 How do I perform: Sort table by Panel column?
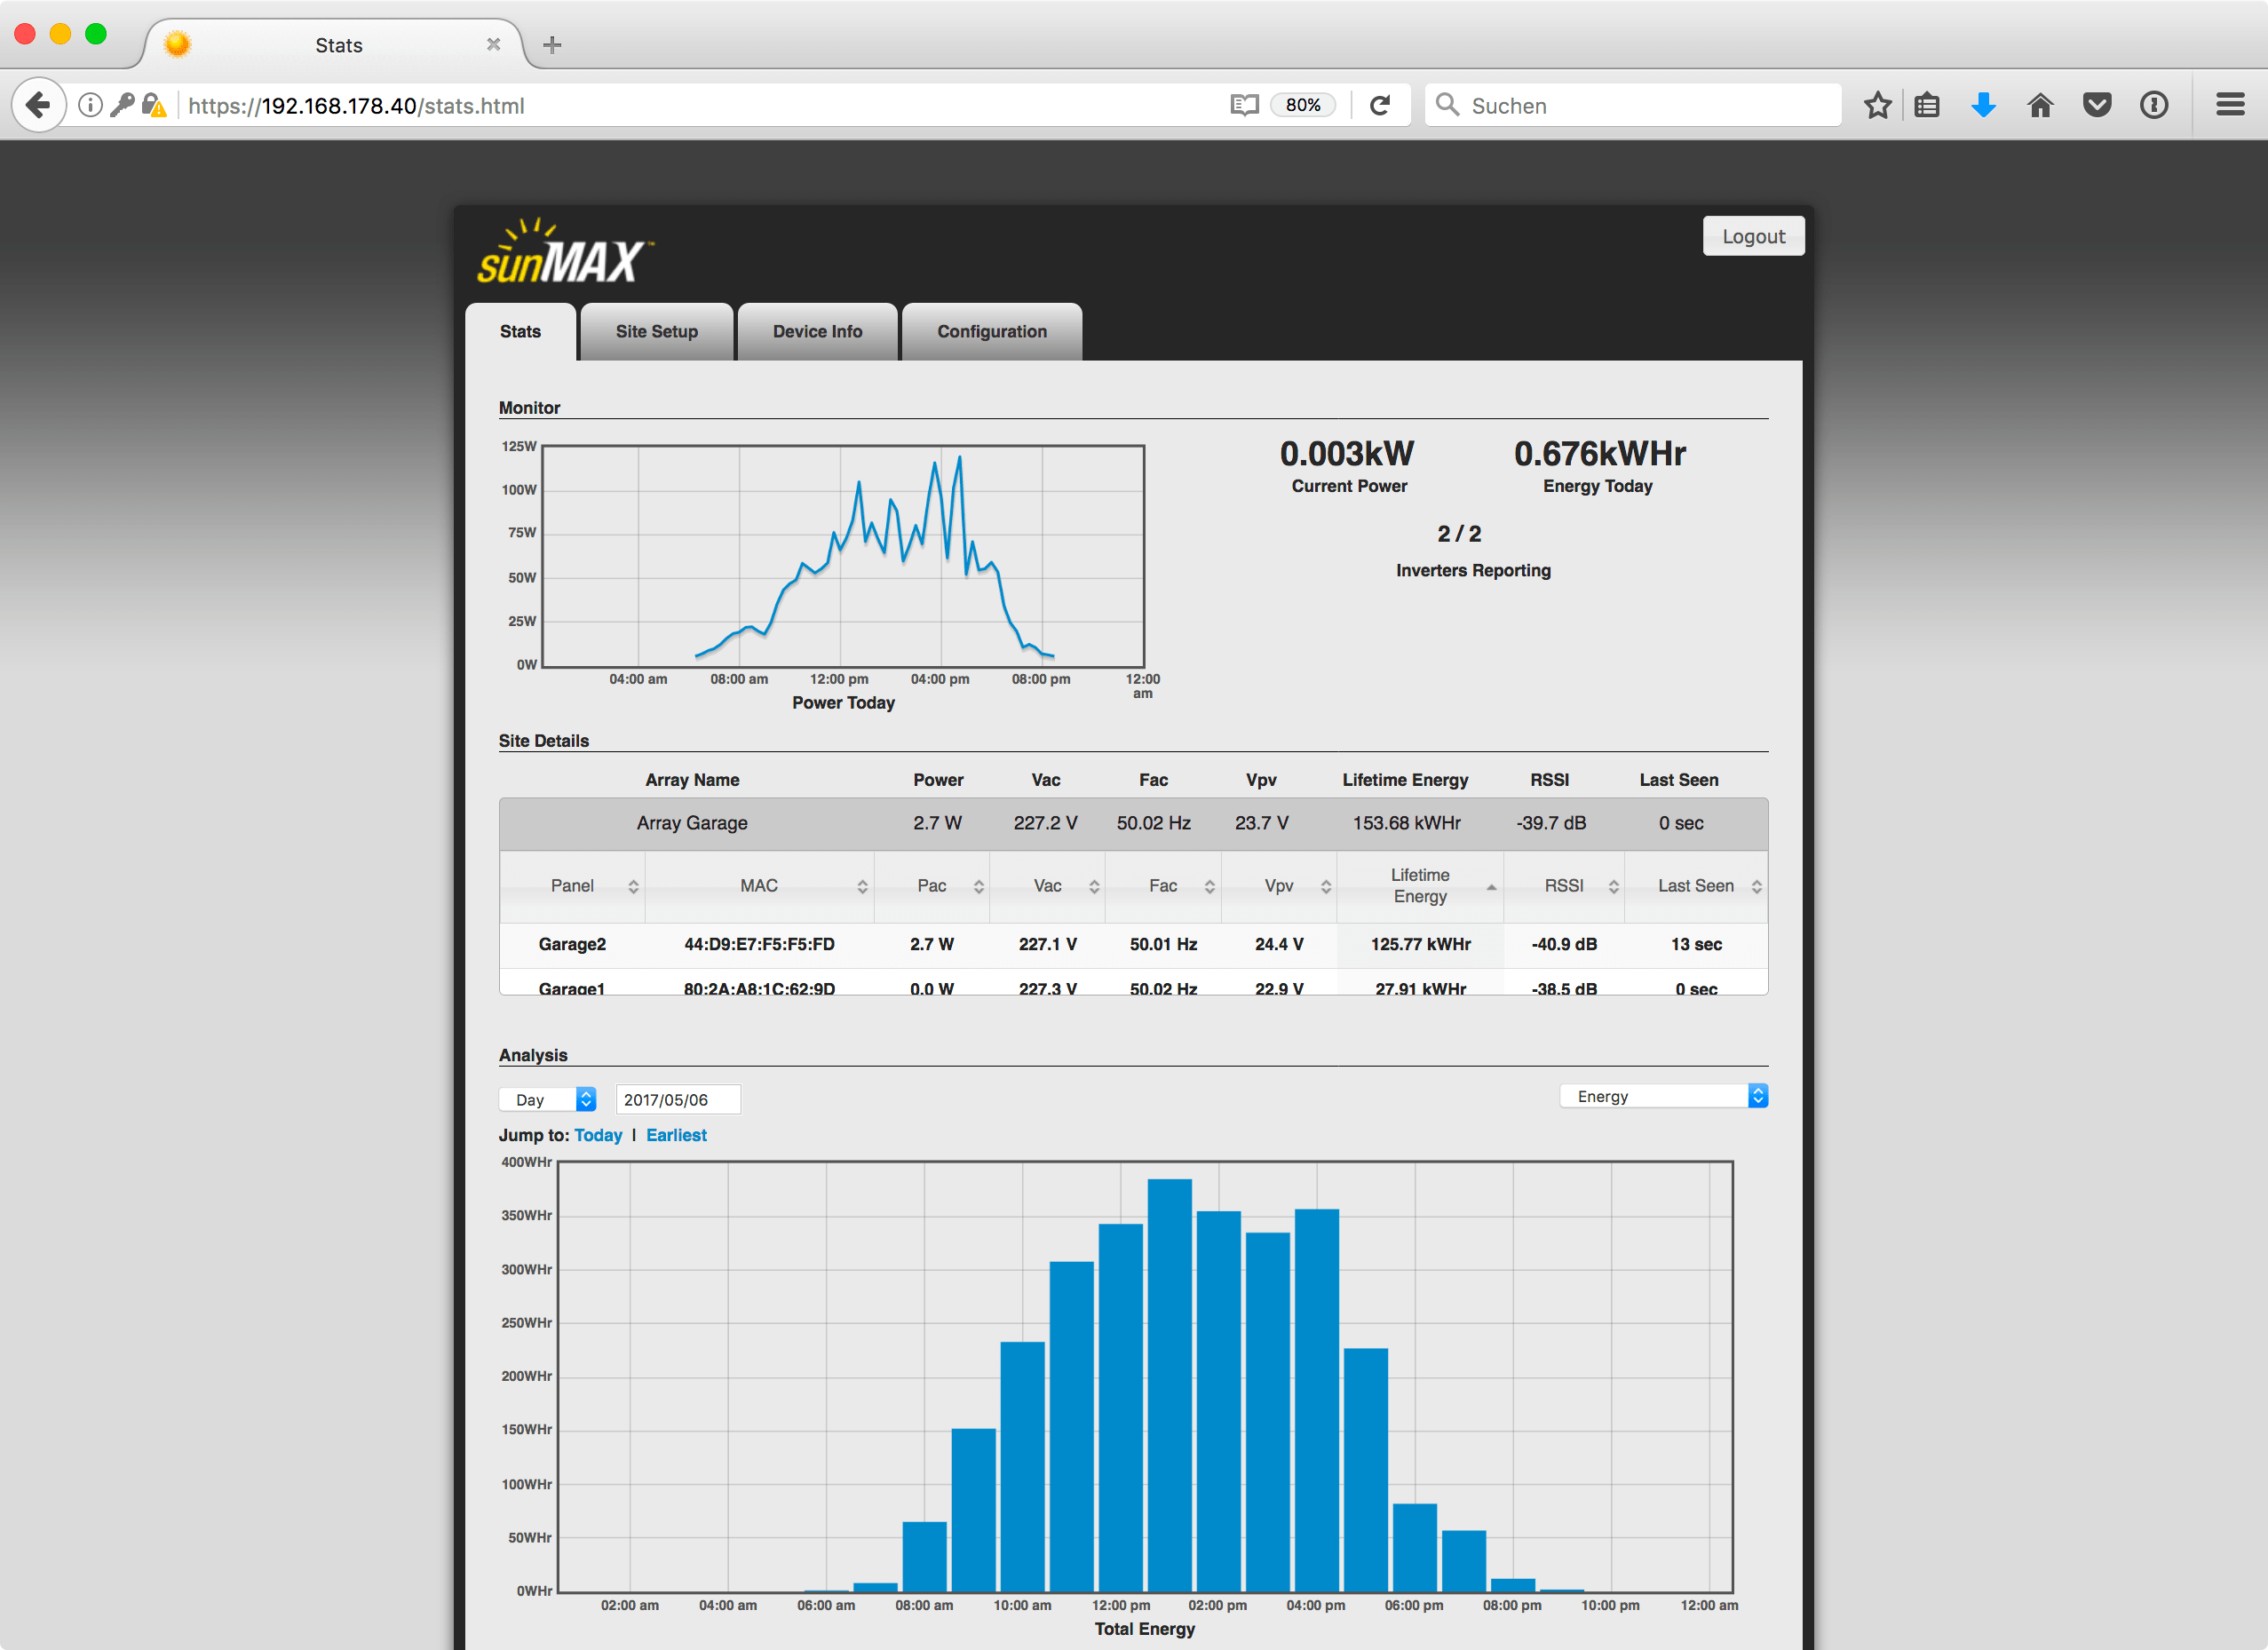(x=573, y=886)
